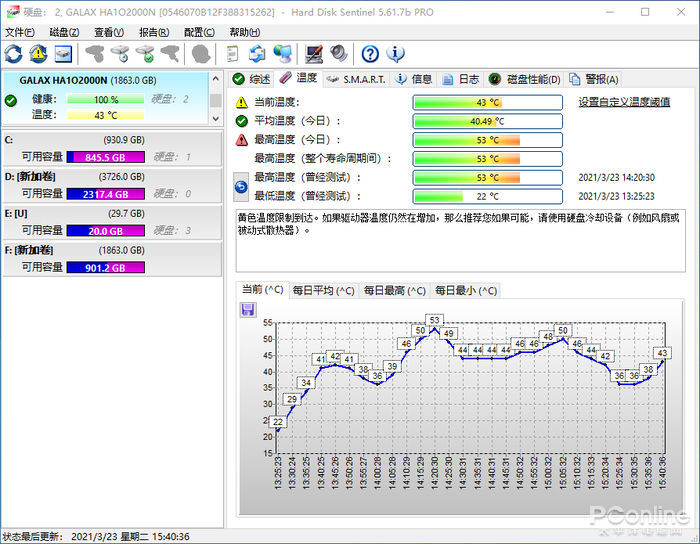Click the 40.49 °C average temperature bar
Screen dimensions: 700x544
pyautogui.click(x=488, y=121)
